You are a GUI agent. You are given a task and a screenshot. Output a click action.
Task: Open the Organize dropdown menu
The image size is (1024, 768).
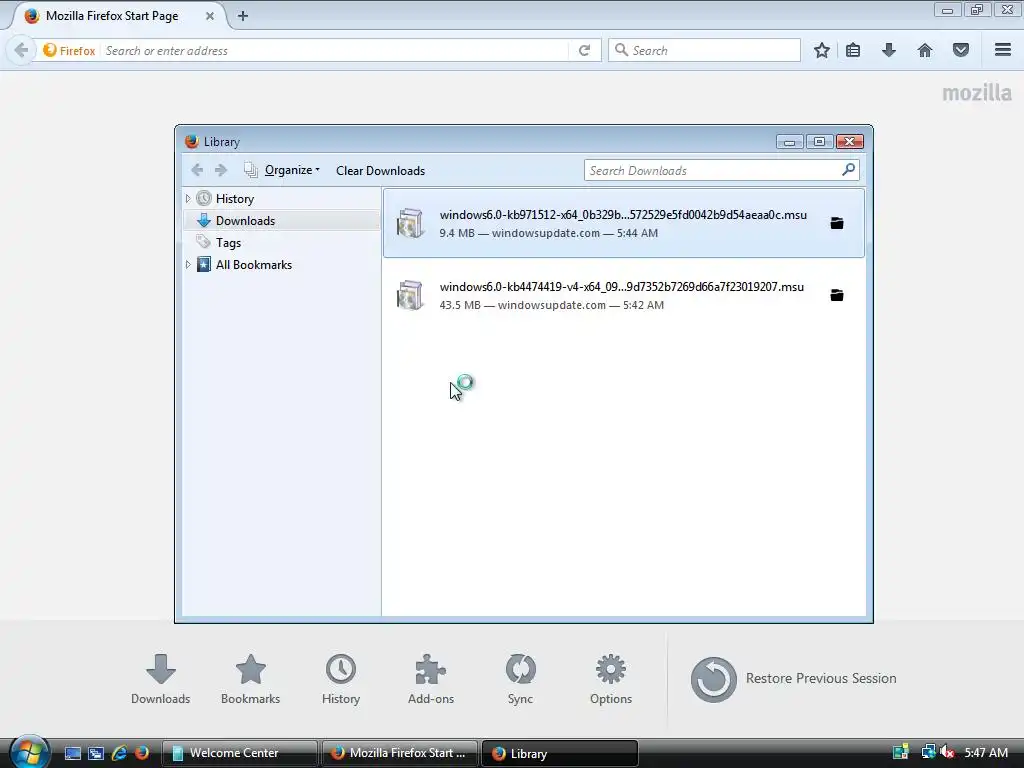click(x=292, y=170)
